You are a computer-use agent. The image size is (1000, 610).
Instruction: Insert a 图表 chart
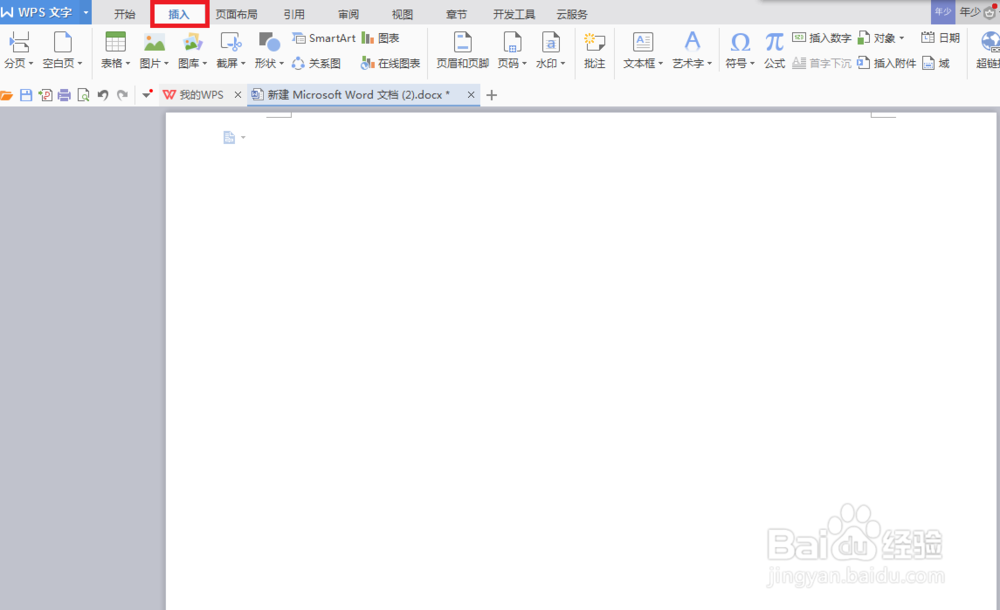point(380,38)
